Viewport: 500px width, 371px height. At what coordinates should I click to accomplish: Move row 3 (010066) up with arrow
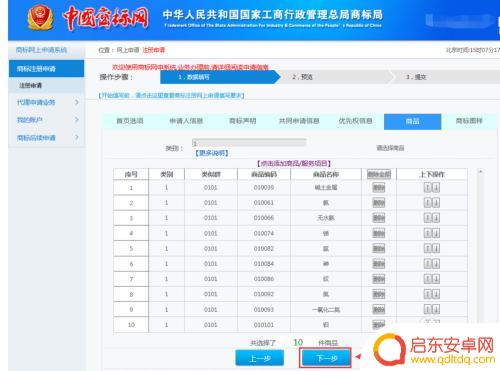[x=428, y=218]
